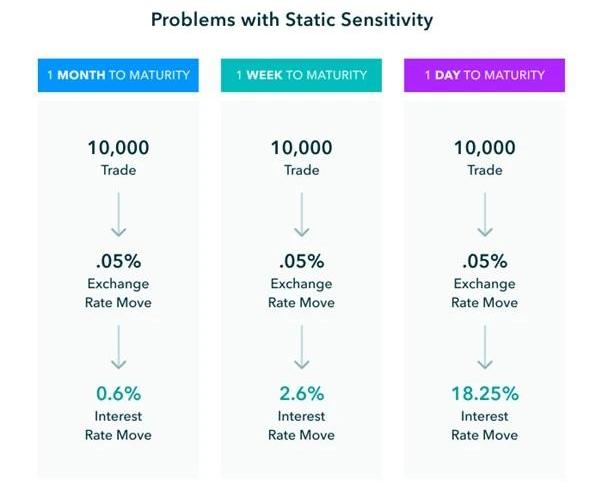Viewport: 602px width, 487px height.
Task: Select the 10,000 figure in 1 Month column
Action: [118, 148]
